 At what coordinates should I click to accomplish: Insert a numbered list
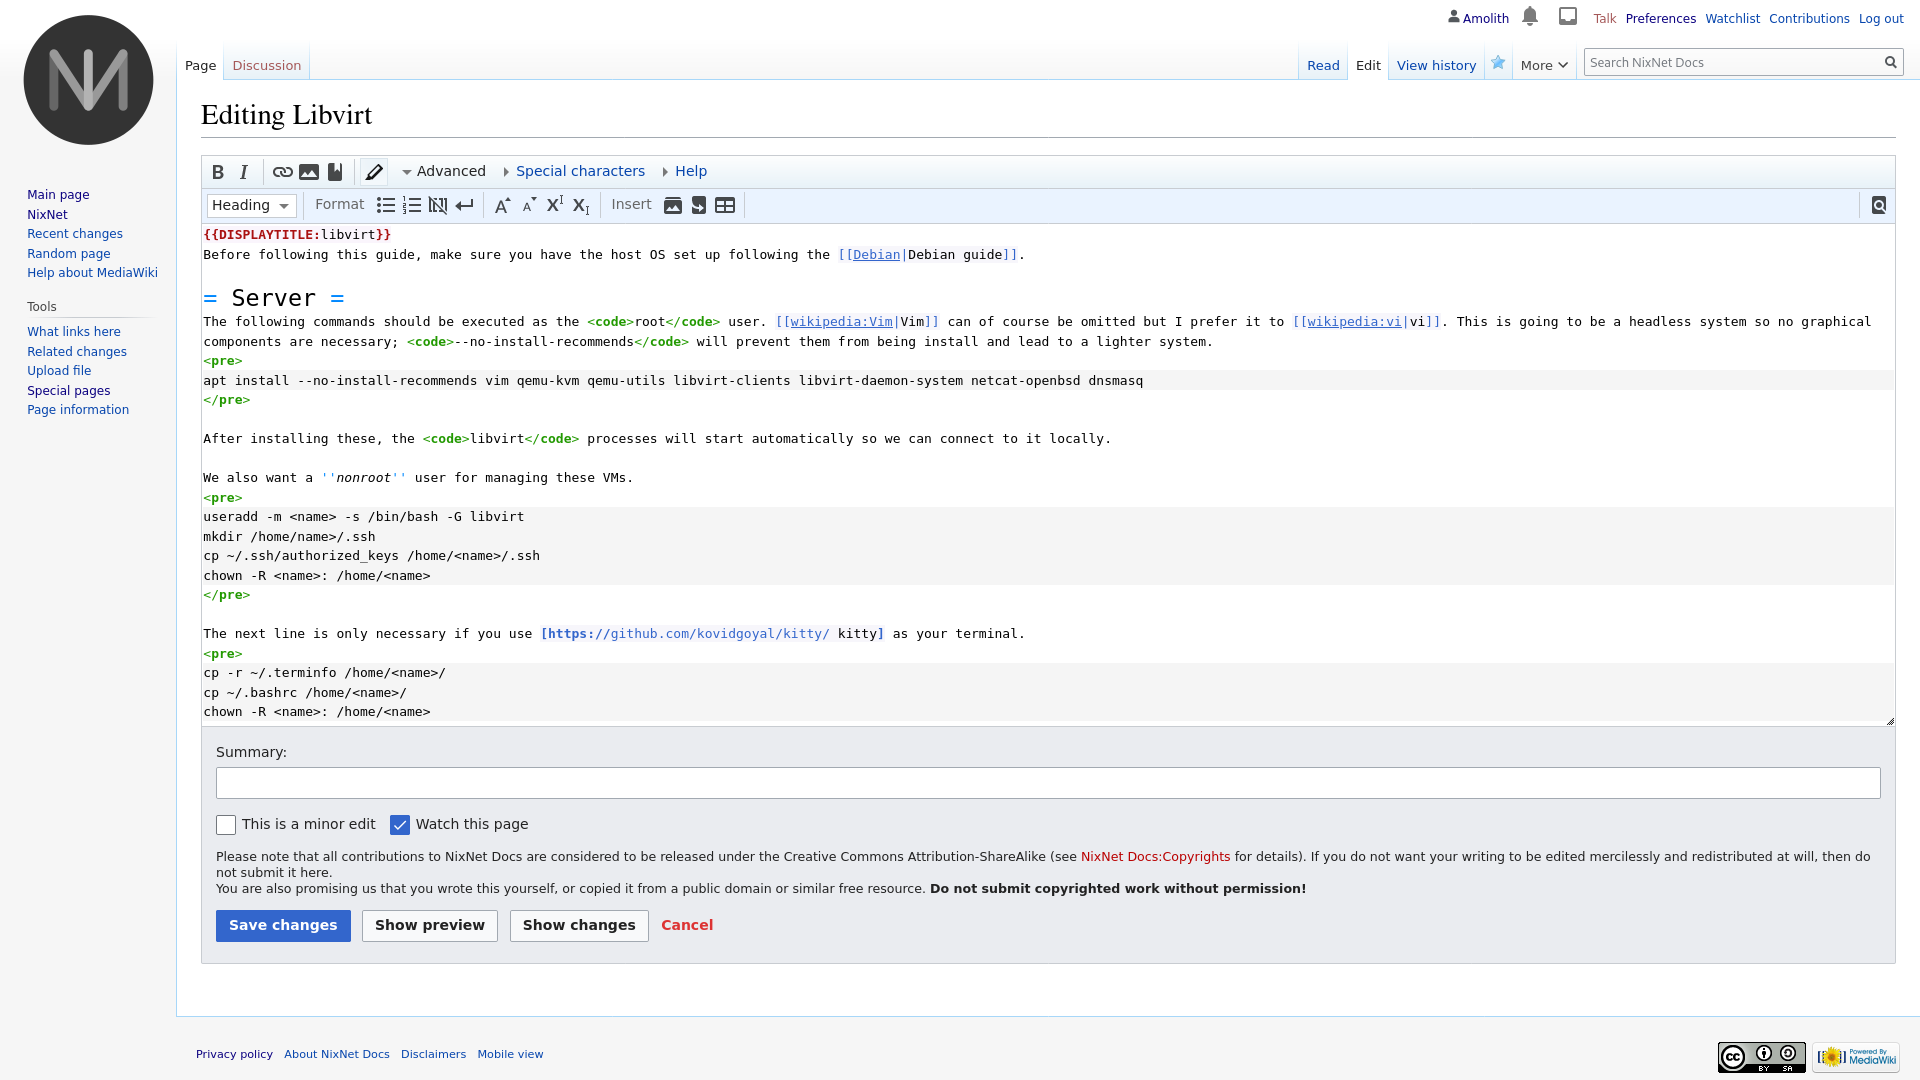coord(412,205)
